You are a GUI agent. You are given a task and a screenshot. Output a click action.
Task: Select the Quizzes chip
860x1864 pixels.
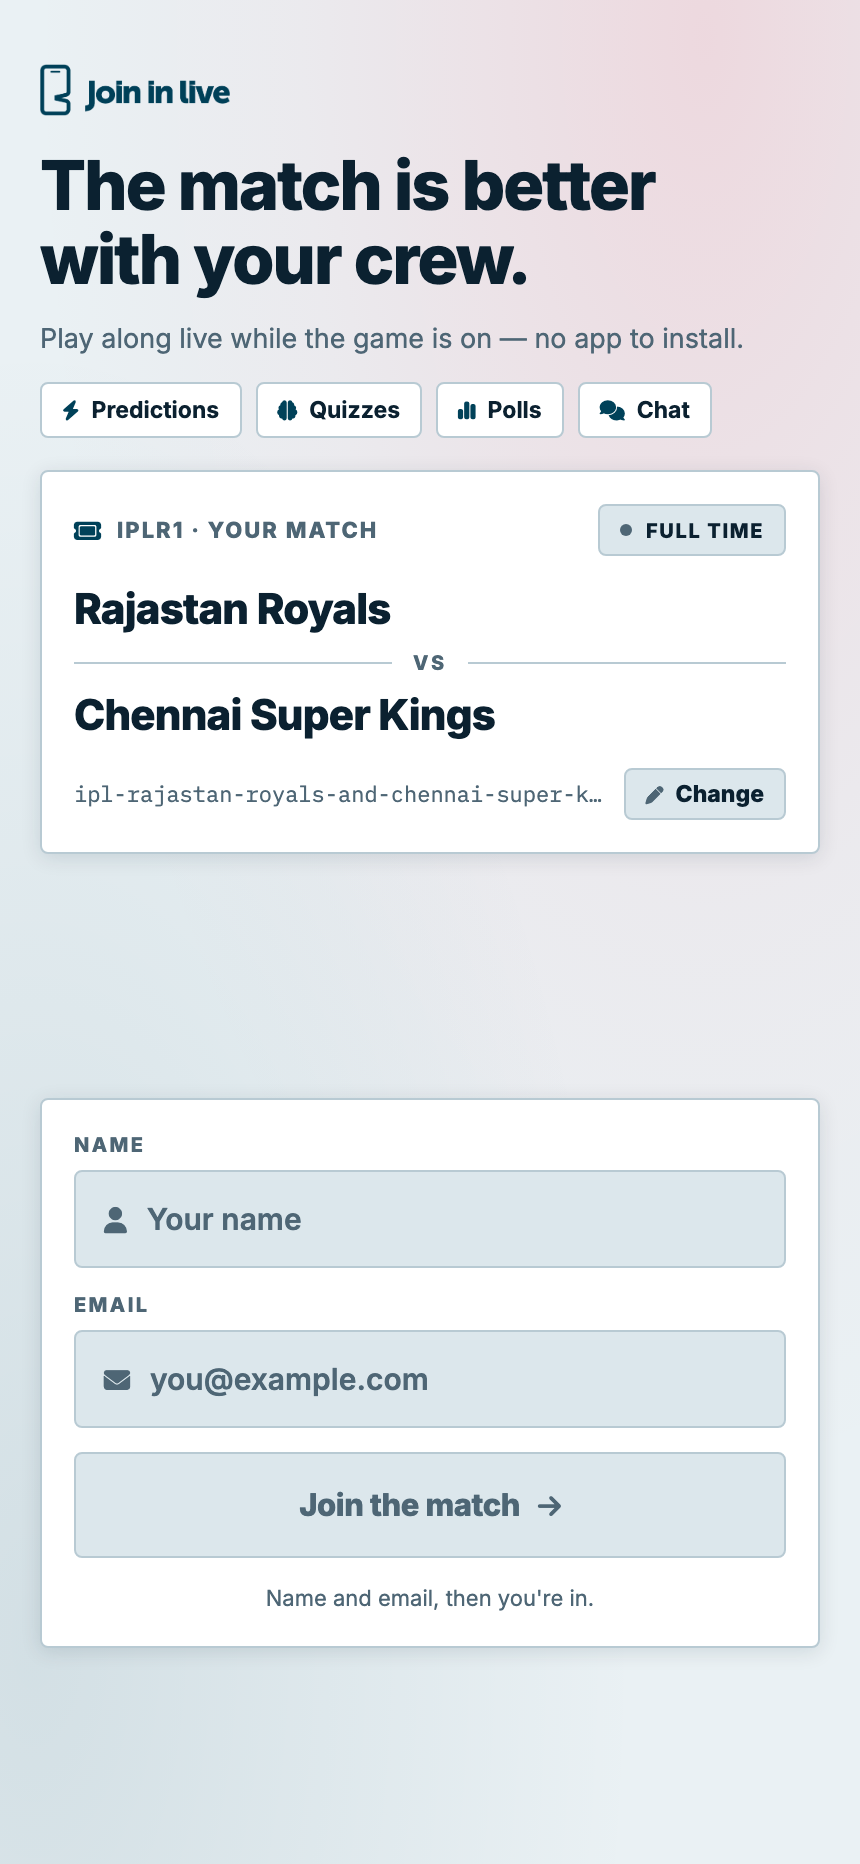point(339,410)
